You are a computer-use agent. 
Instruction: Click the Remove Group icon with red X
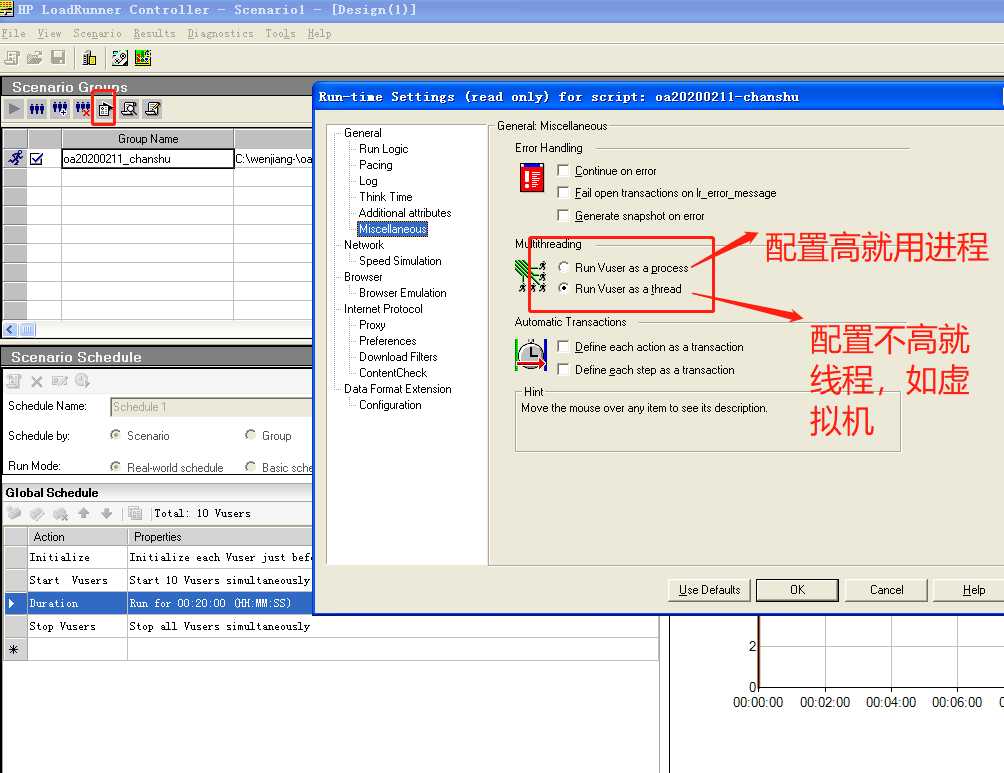click(x=83, y=109)
